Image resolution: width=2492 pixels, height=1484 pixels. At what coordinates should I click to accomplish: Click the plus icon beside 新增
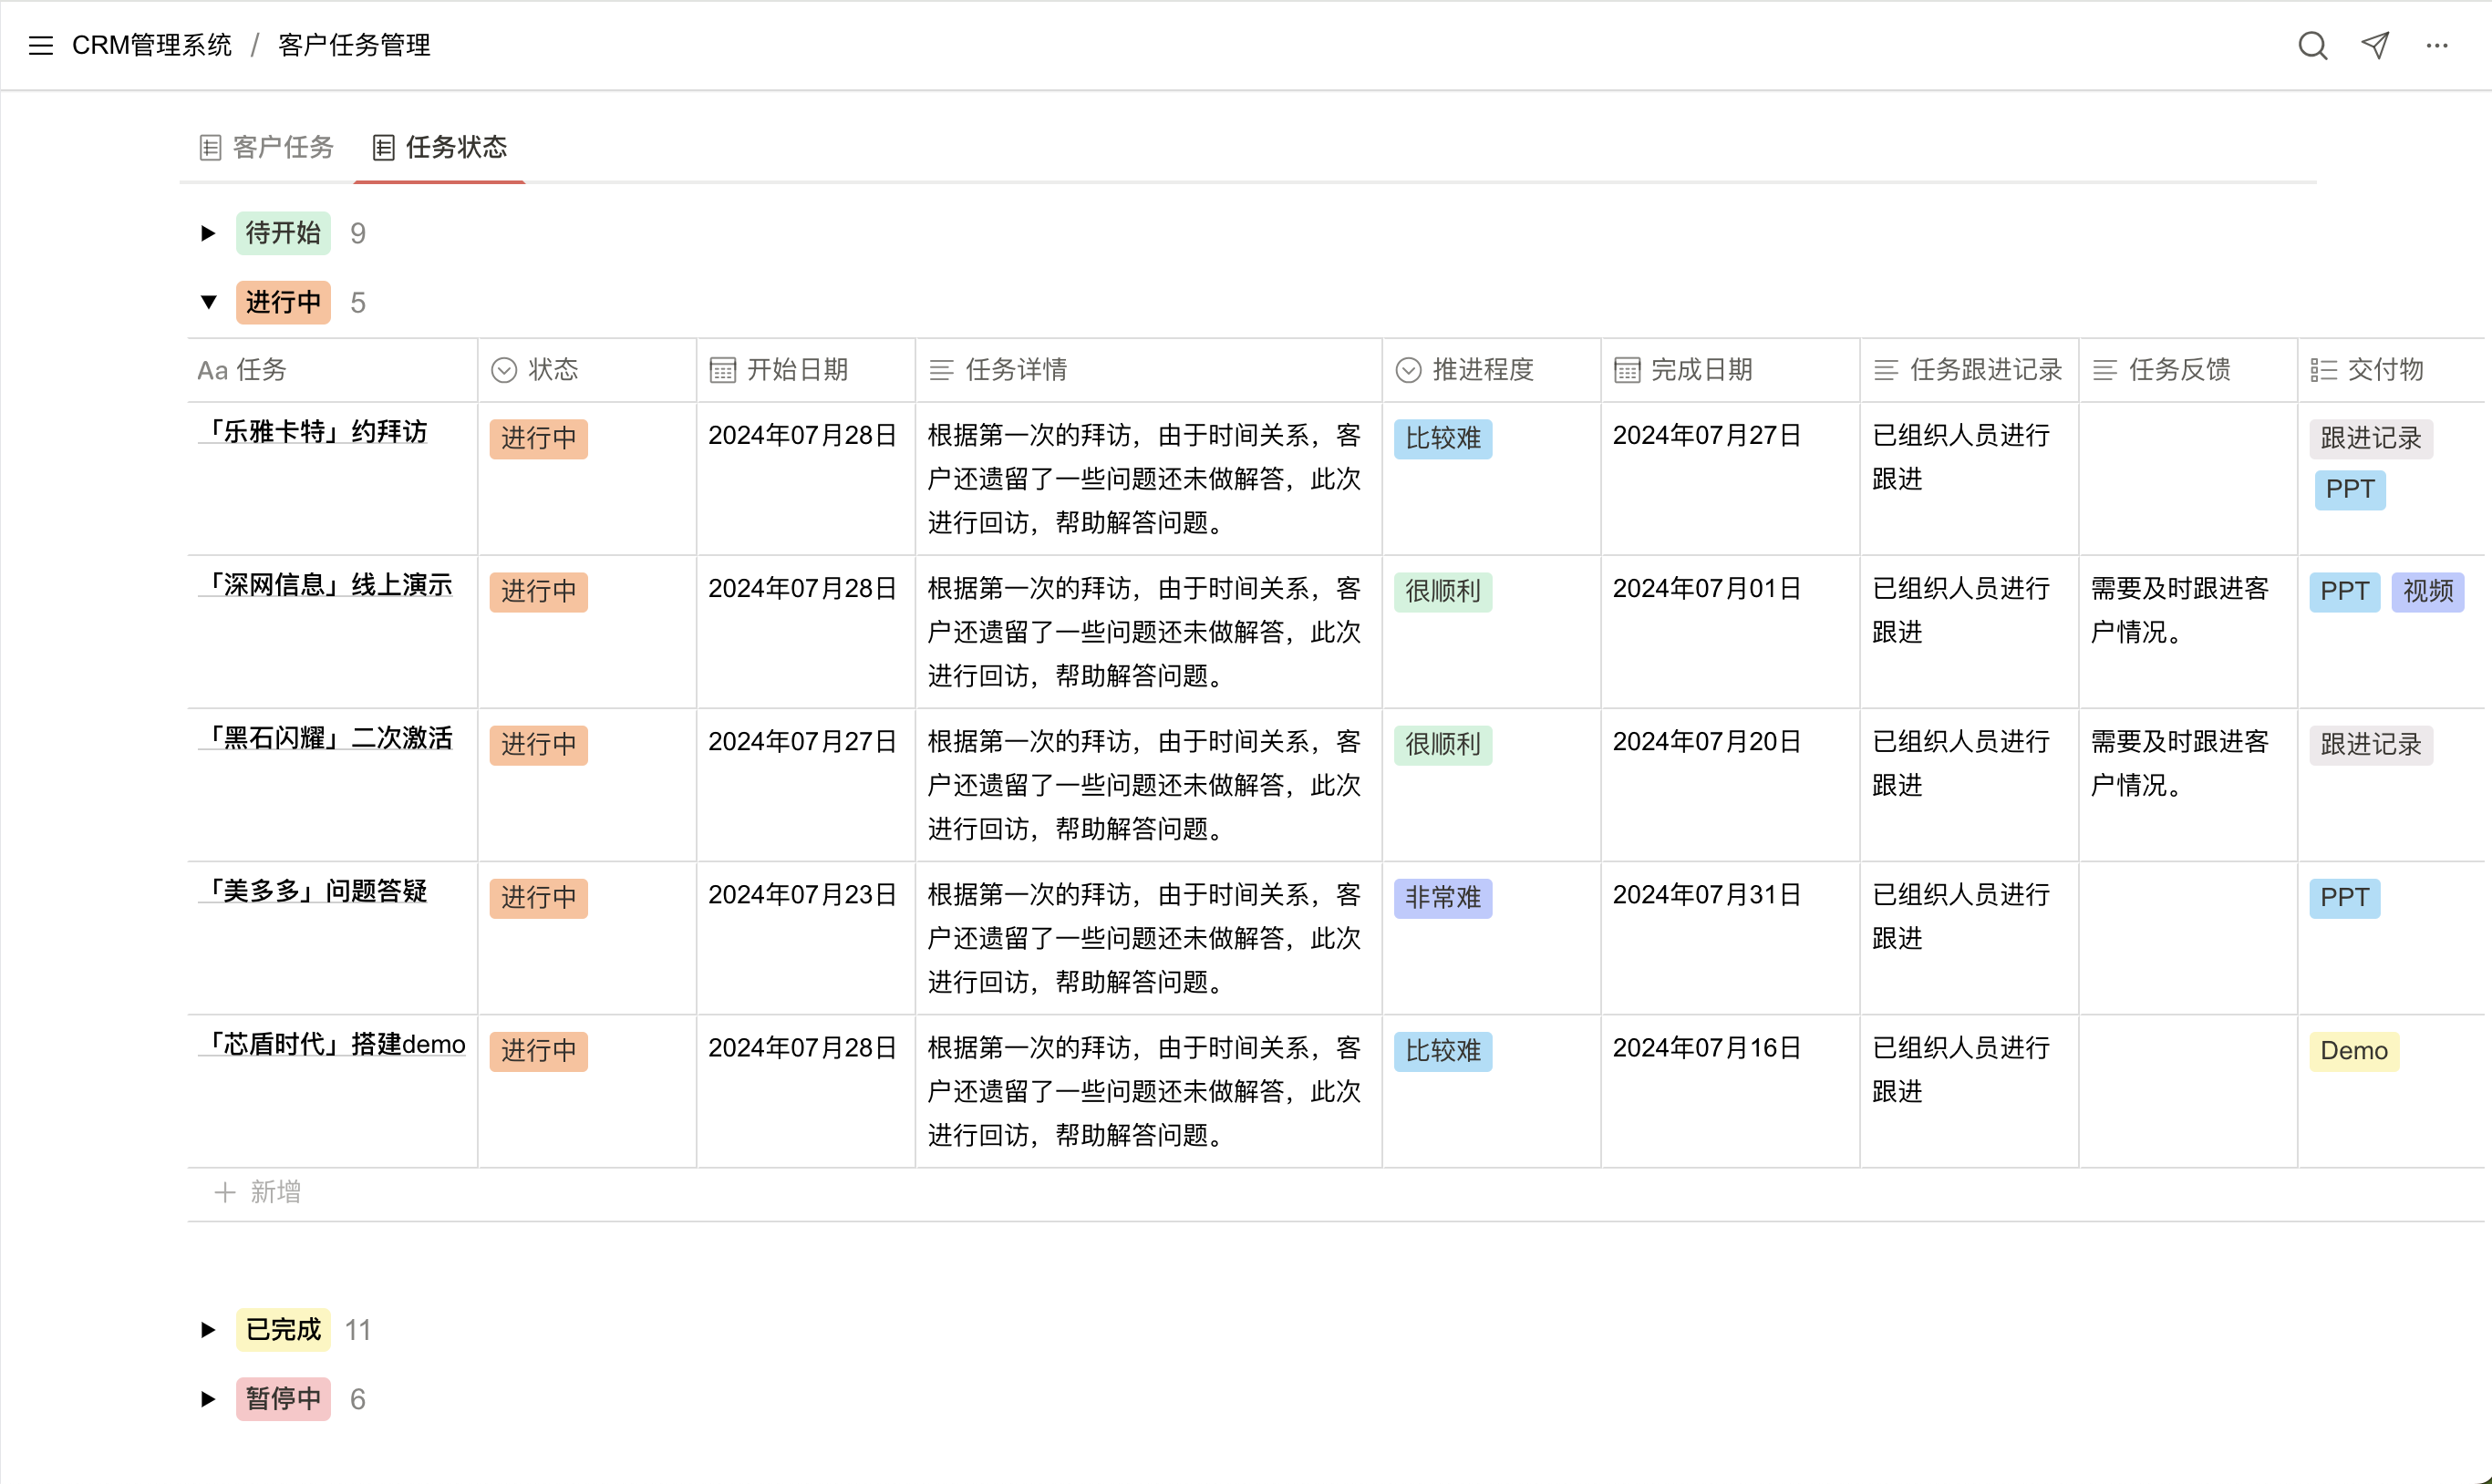225,1192
